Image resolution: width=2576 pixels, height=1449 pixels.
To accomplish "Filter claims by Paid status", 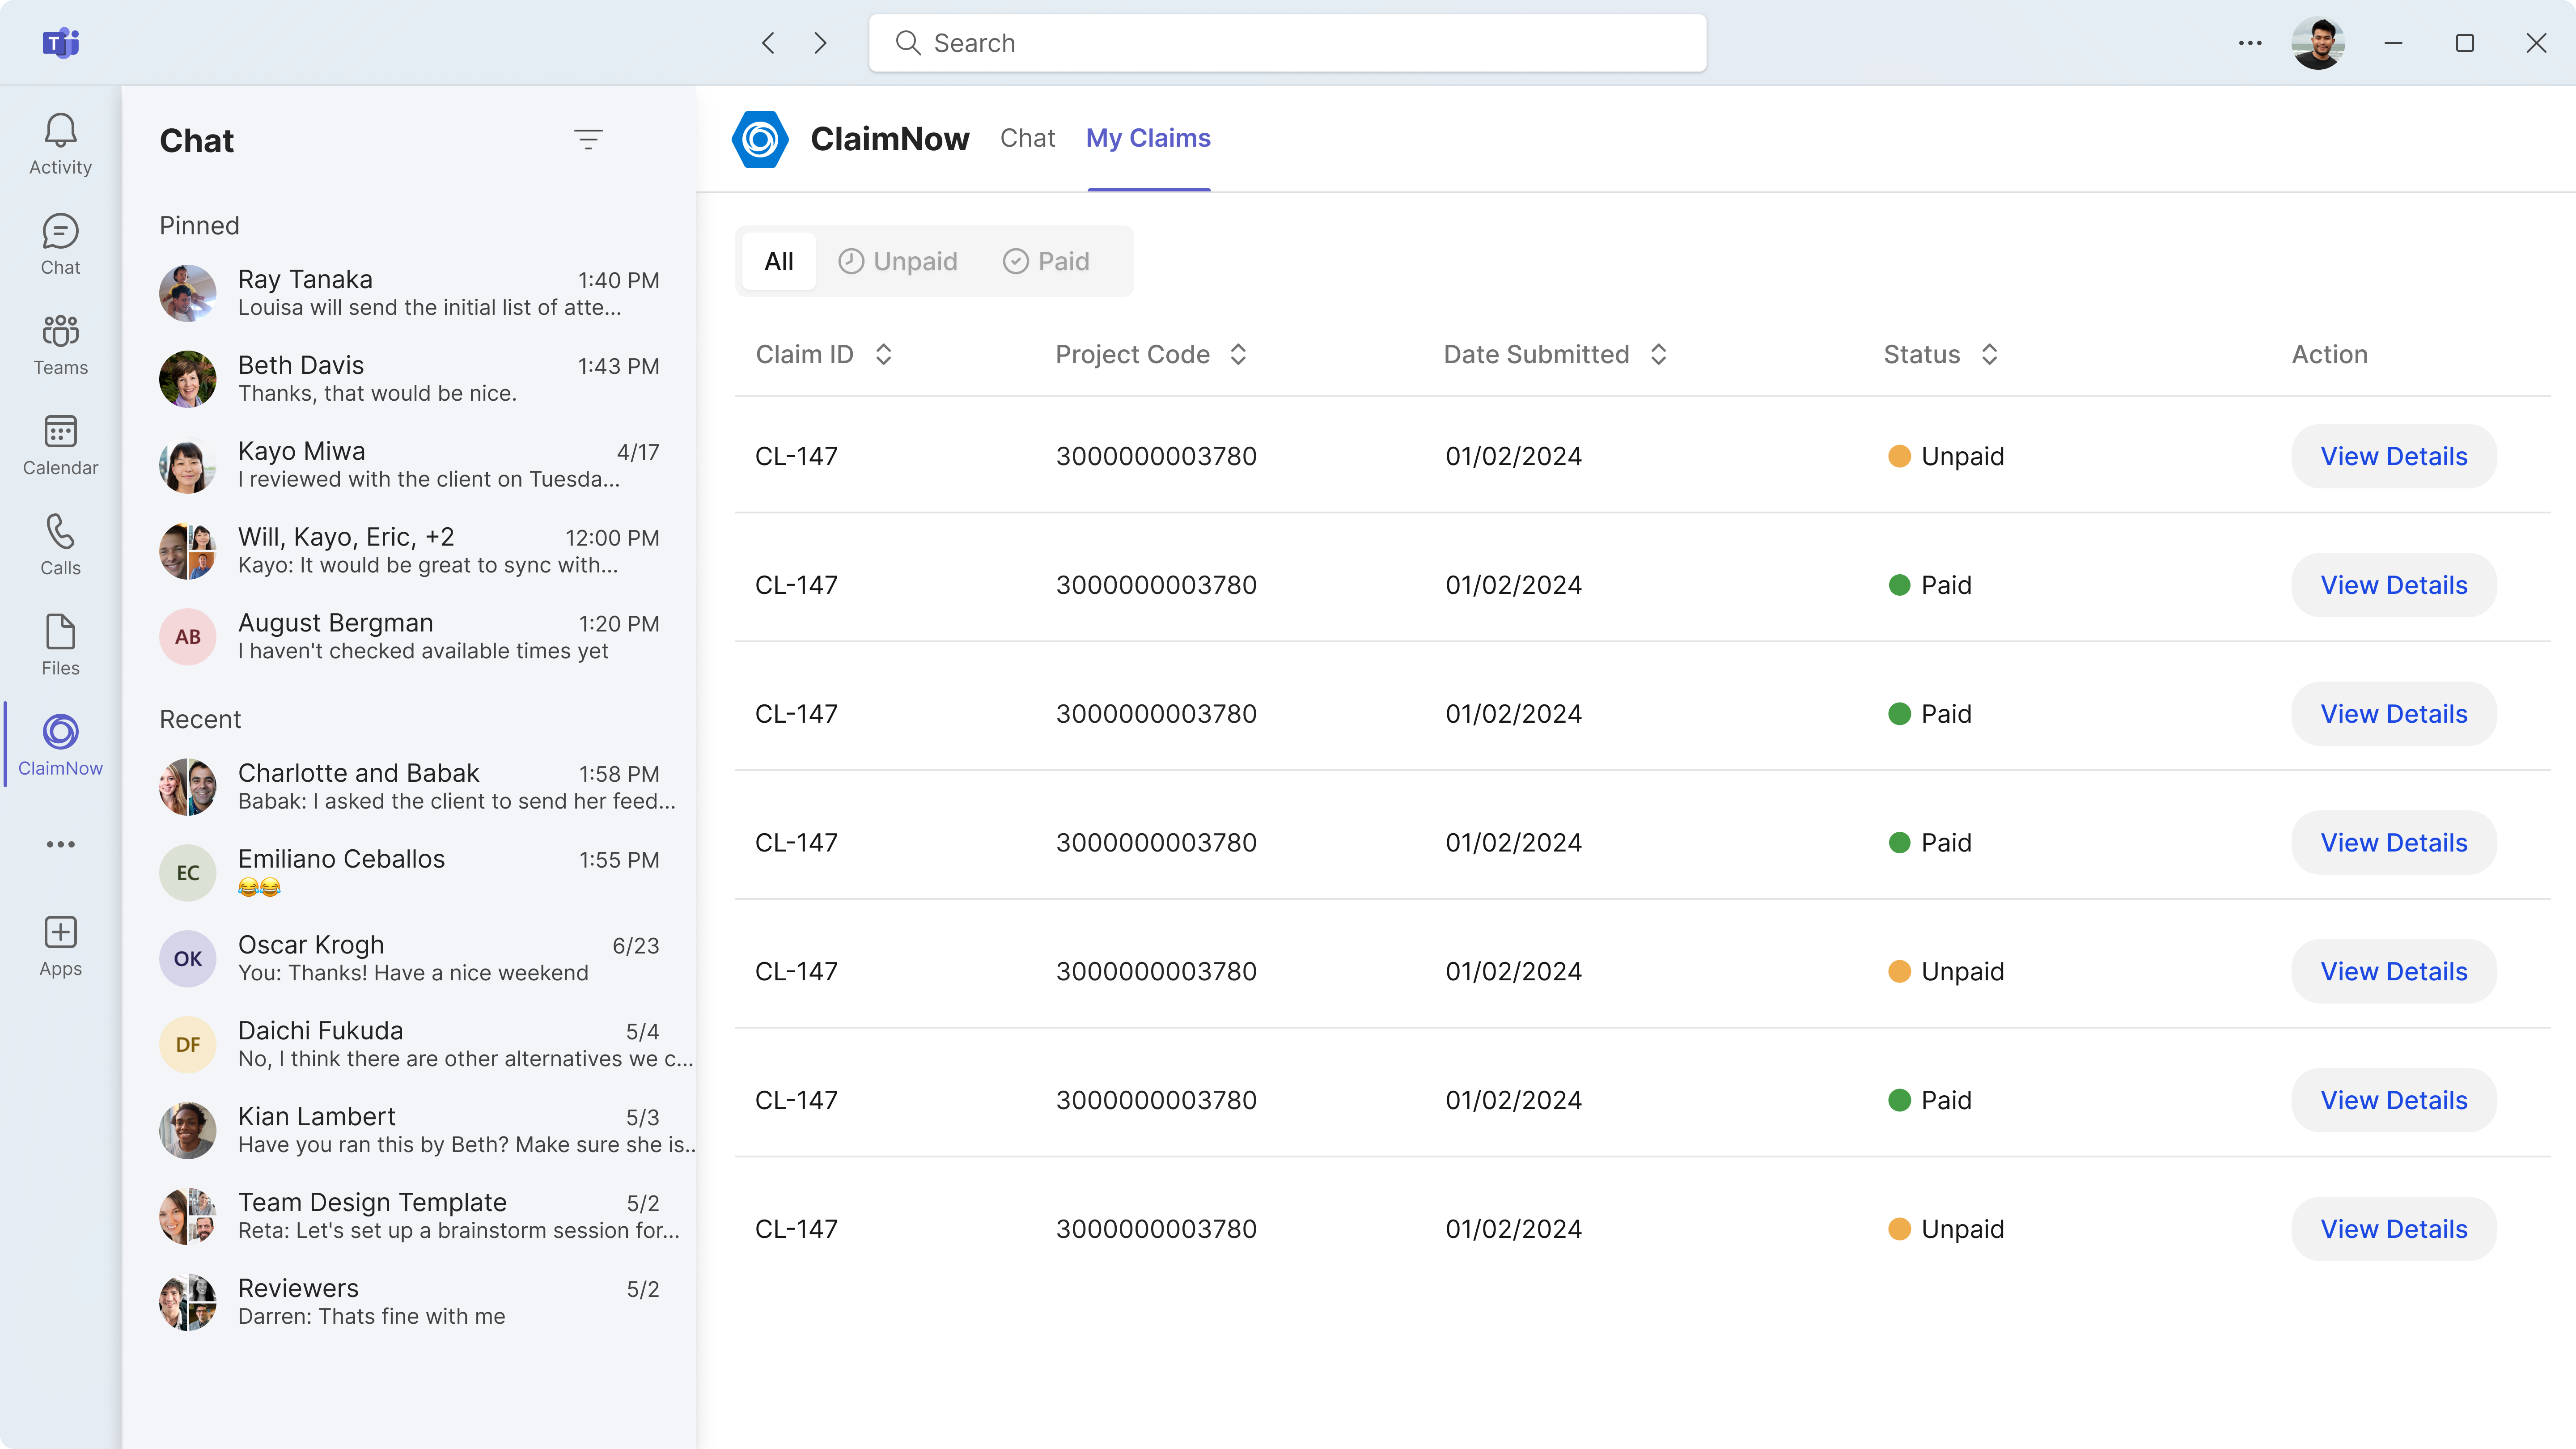I will [x=1046, y=261].
